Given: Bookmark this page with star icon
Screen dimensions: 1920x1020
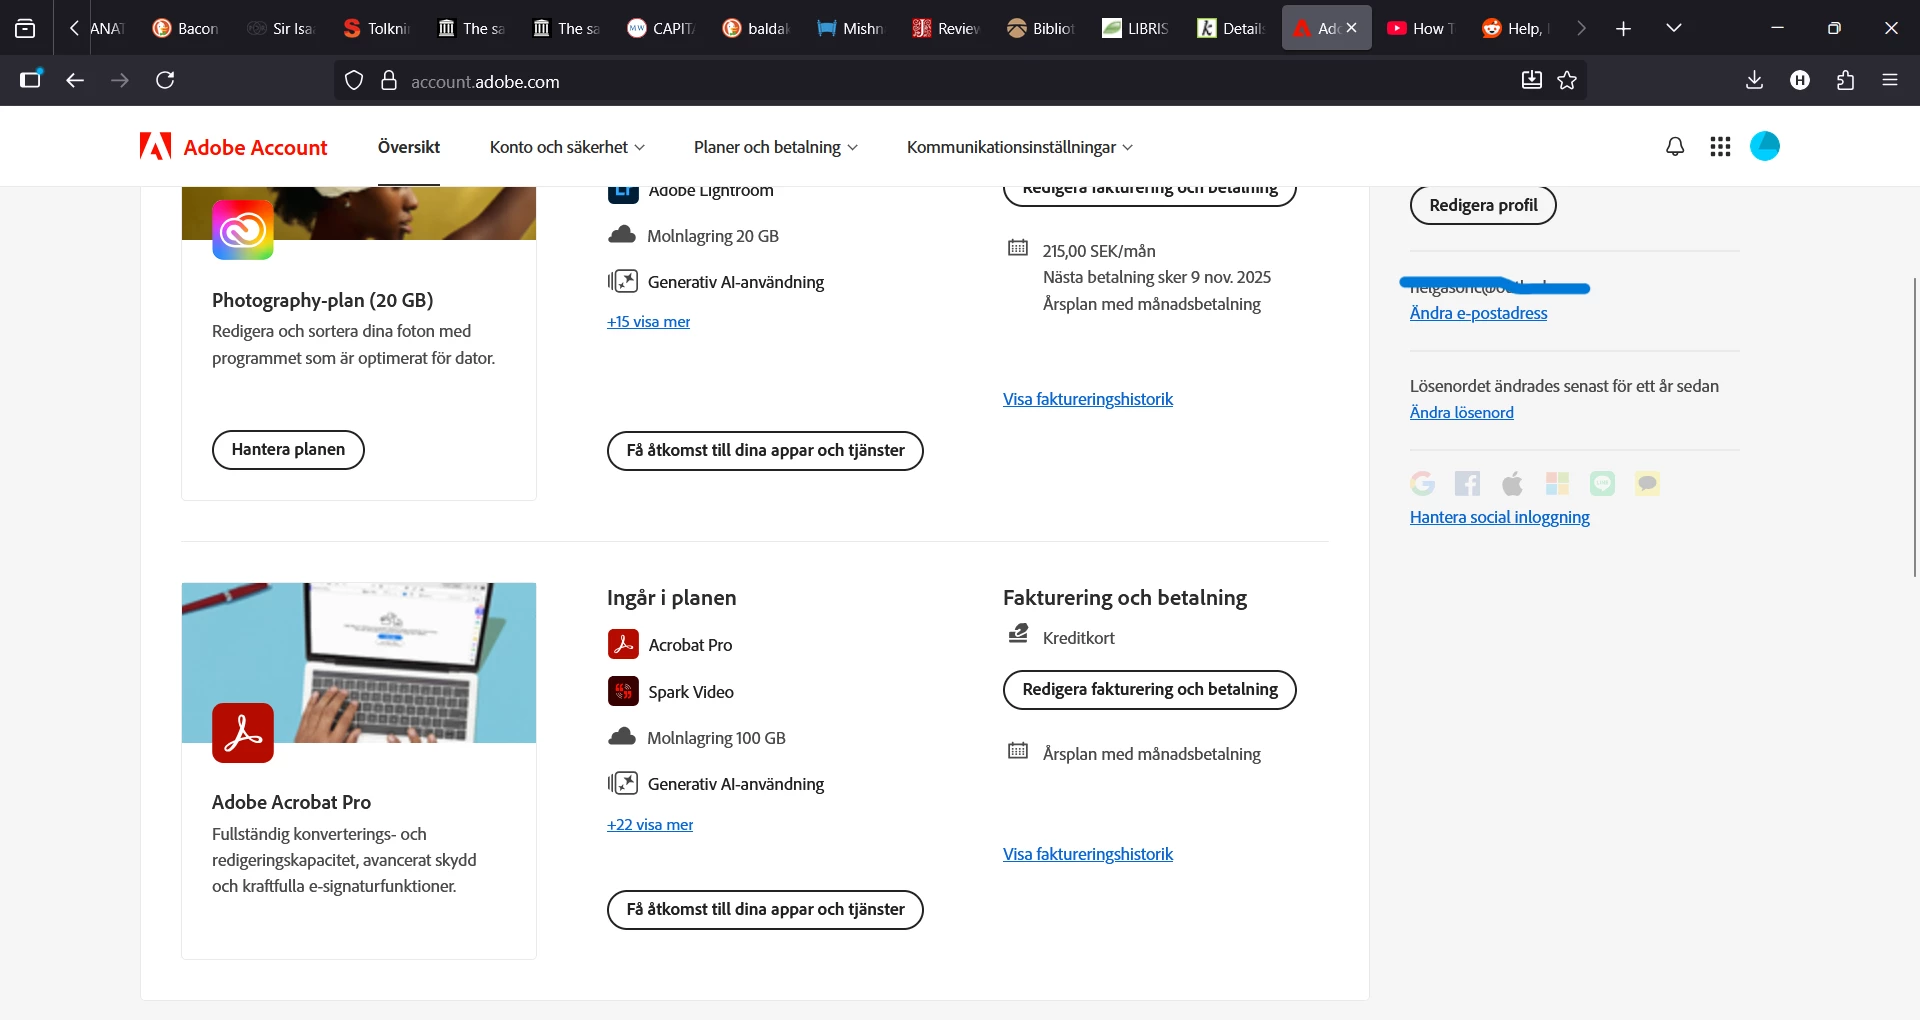Looking at the screenshot, I should click(x=1567, y=81).
